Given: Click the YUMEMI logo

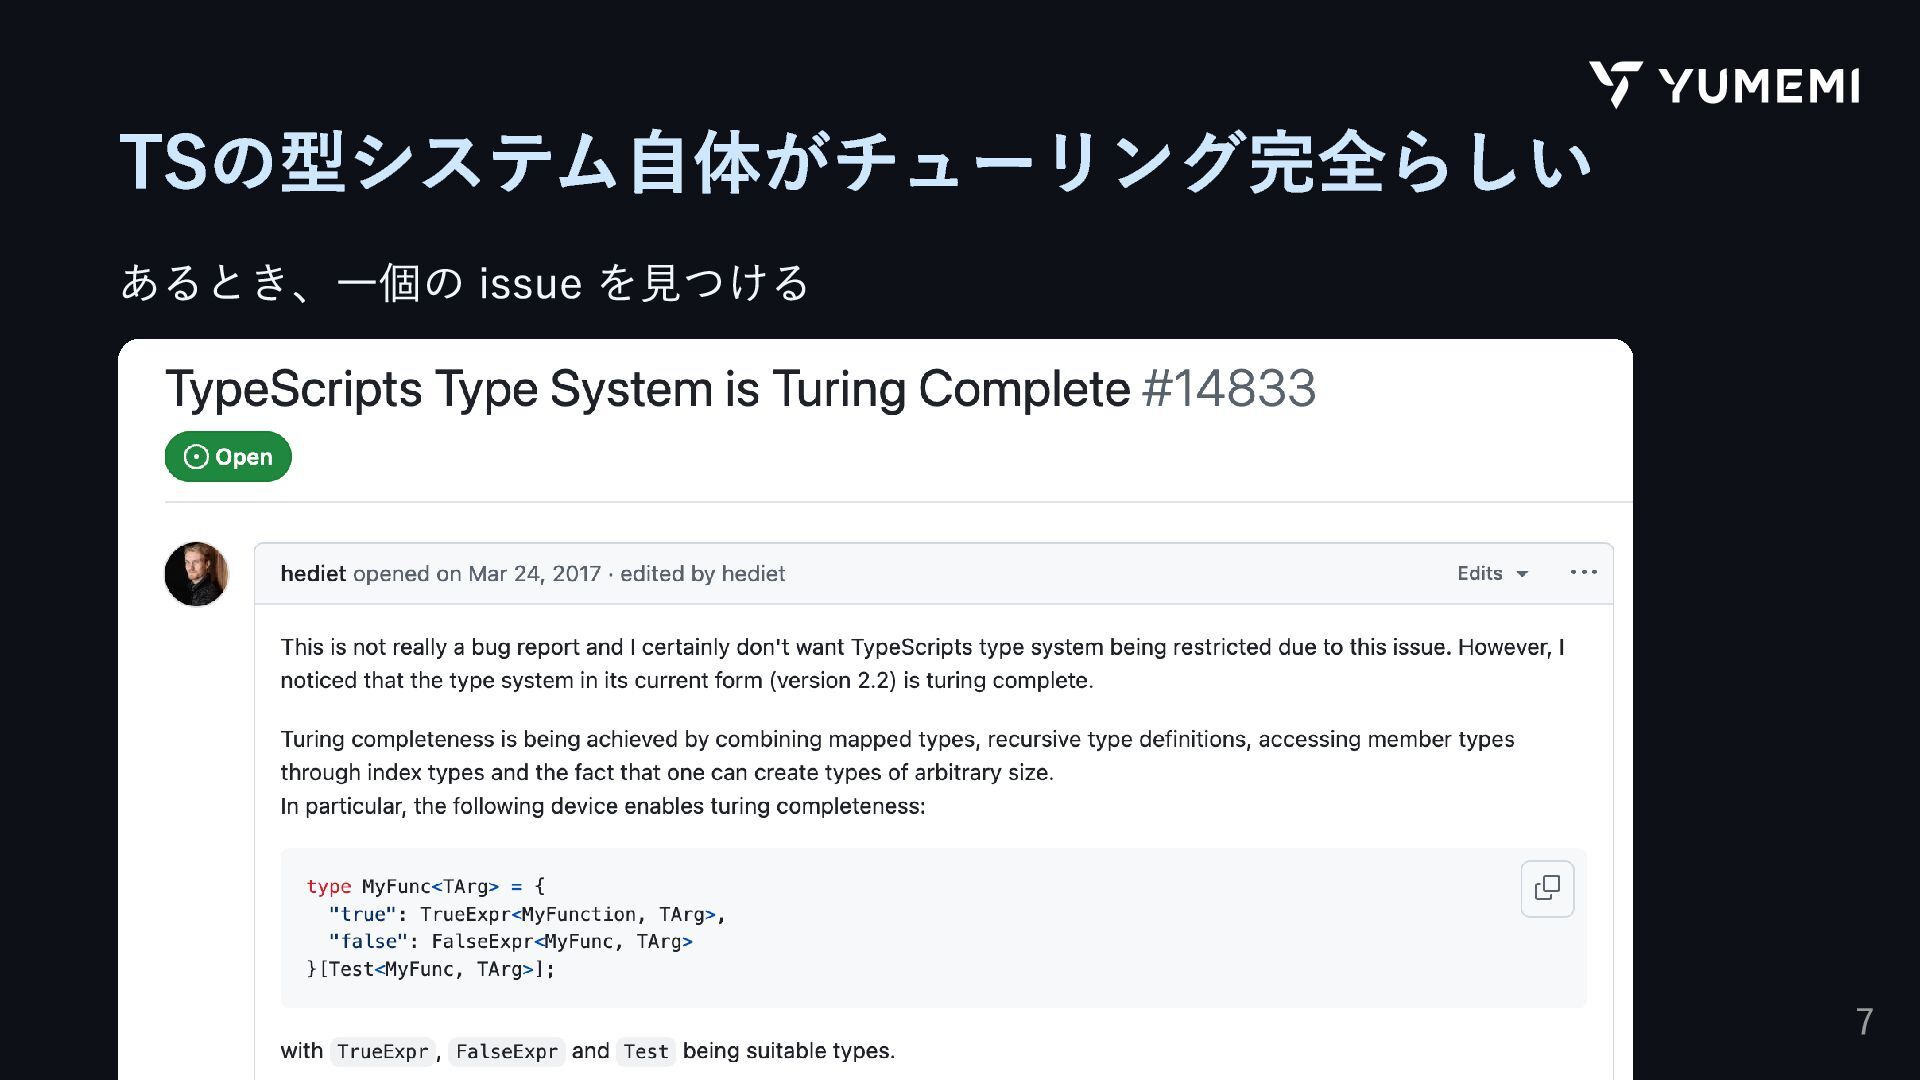Looking at the screenshot, I should pyautogui.click(x=1724, y=85).
